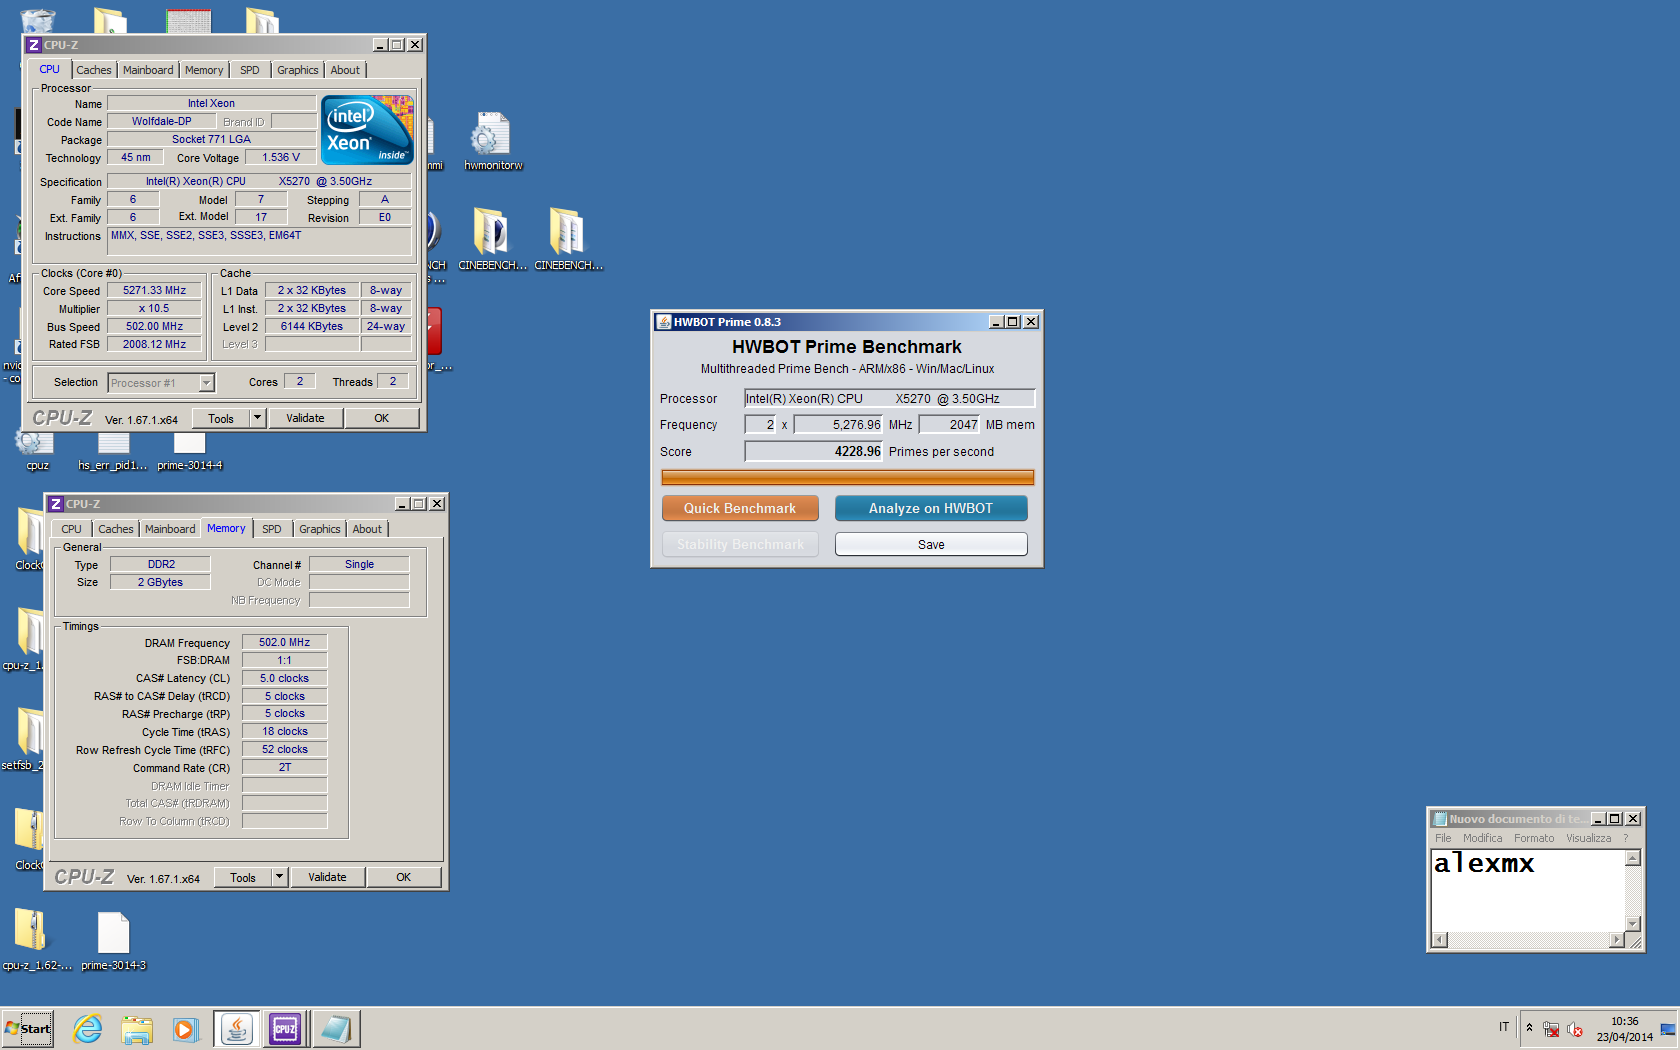The width and height of the screenshot is (1680, 1050).
Task: Expand Tools dropdown arrow in top CPU-Z
Action: tap(258, 418)
